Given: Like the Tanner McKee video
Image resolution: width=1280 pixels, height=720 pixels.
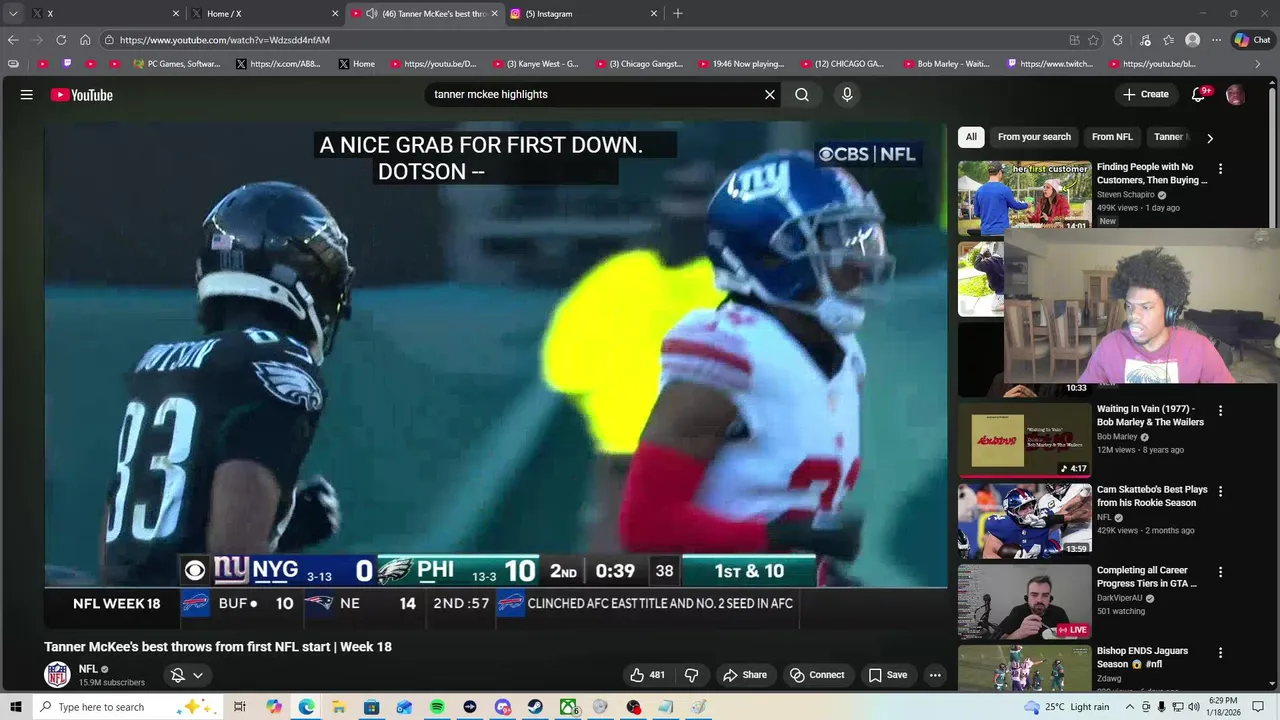Looking at the screenshot, I should point(647,675).
